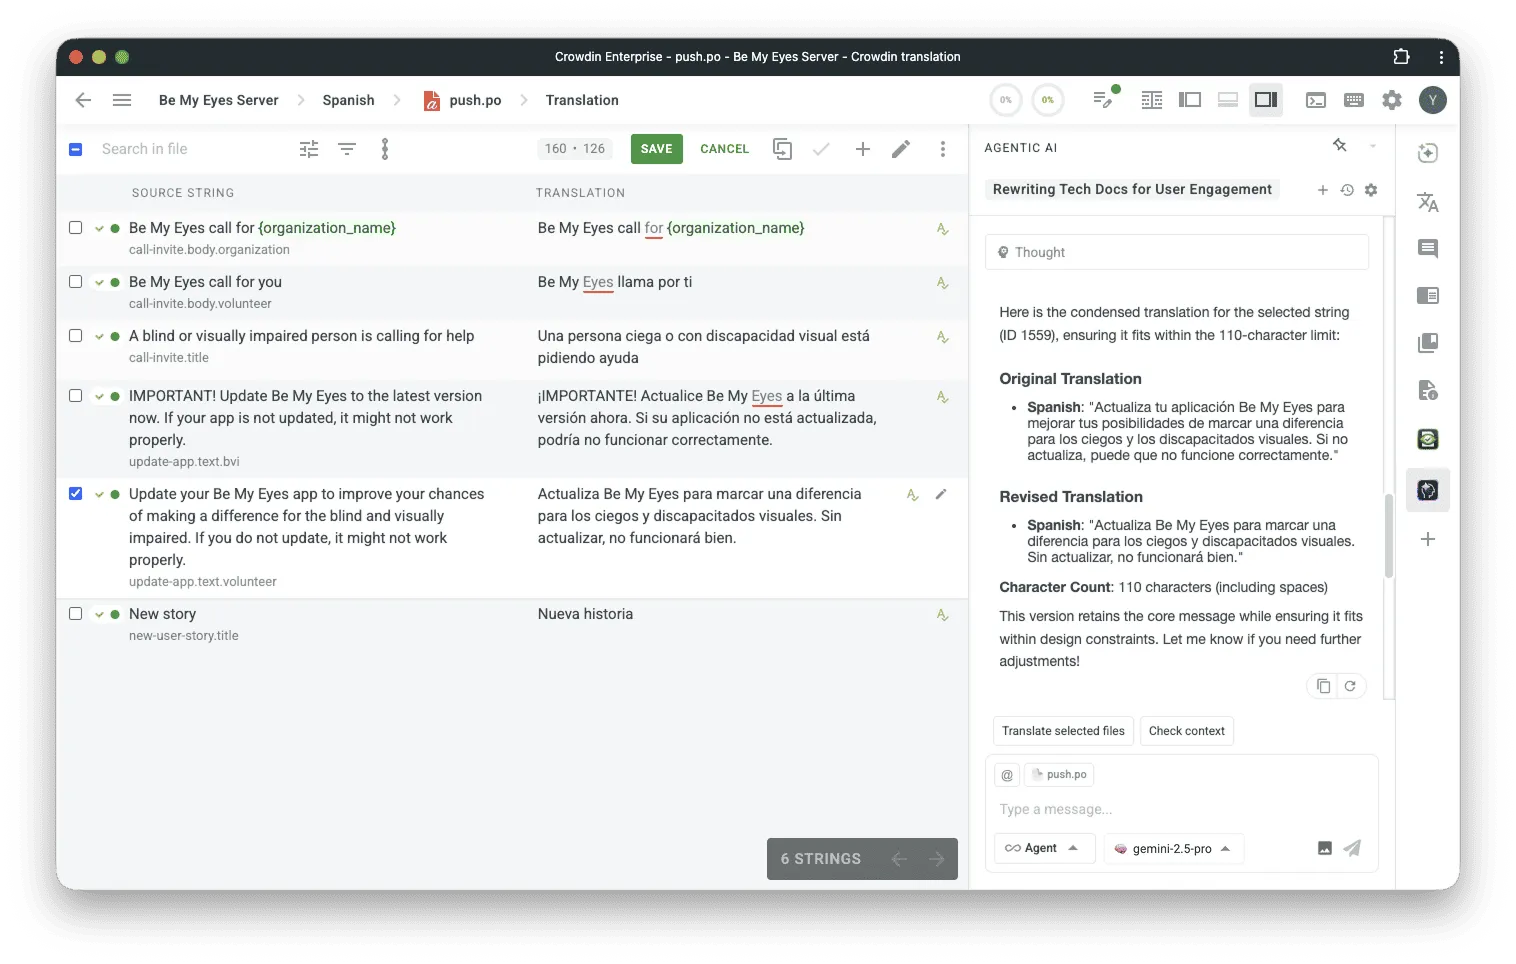Open the copy source icon in the toolbar
This screenshot has height=964, width=1516.
pos(782,148)
